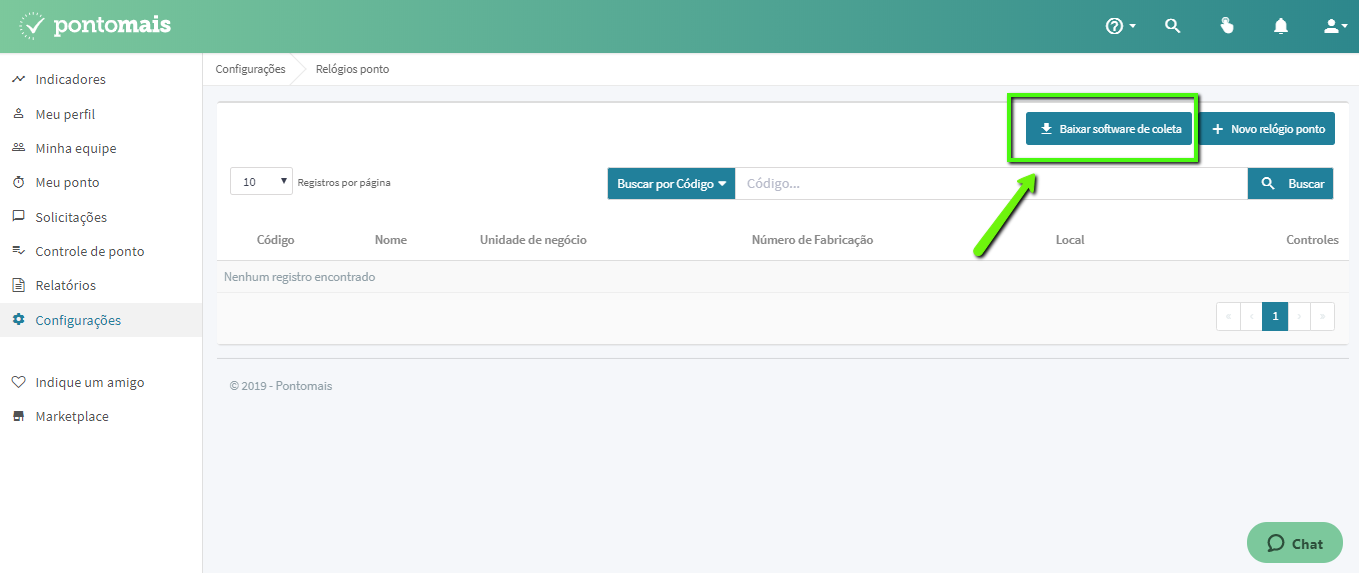Screen dimensions: 1359x573
Task: Go to Solicitações
Action: point(71,217)
